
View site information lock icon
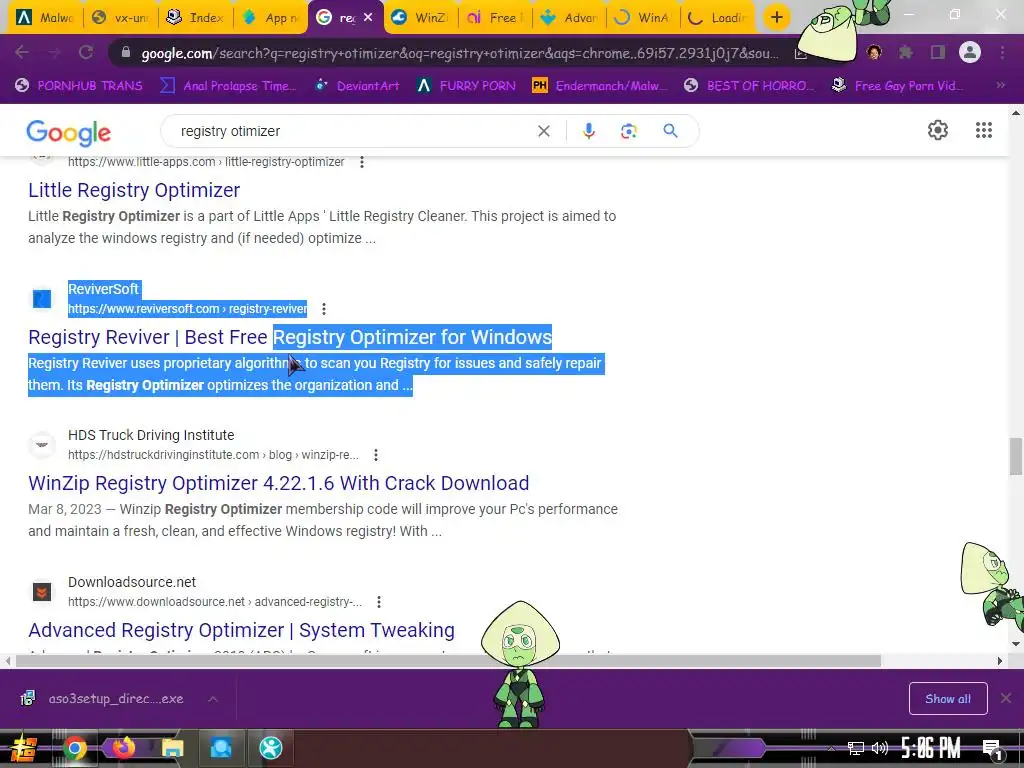(126, 52)
